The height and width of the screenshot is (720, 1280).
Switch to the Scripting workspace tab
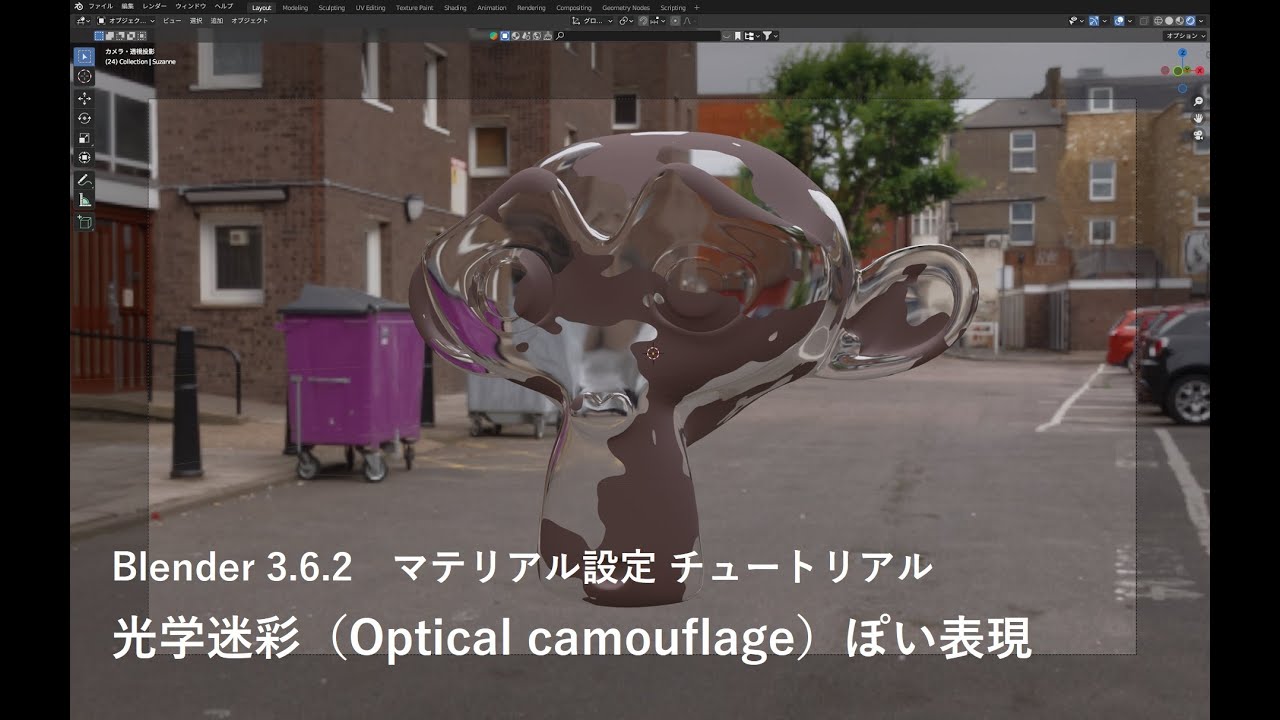click(673, 8)
